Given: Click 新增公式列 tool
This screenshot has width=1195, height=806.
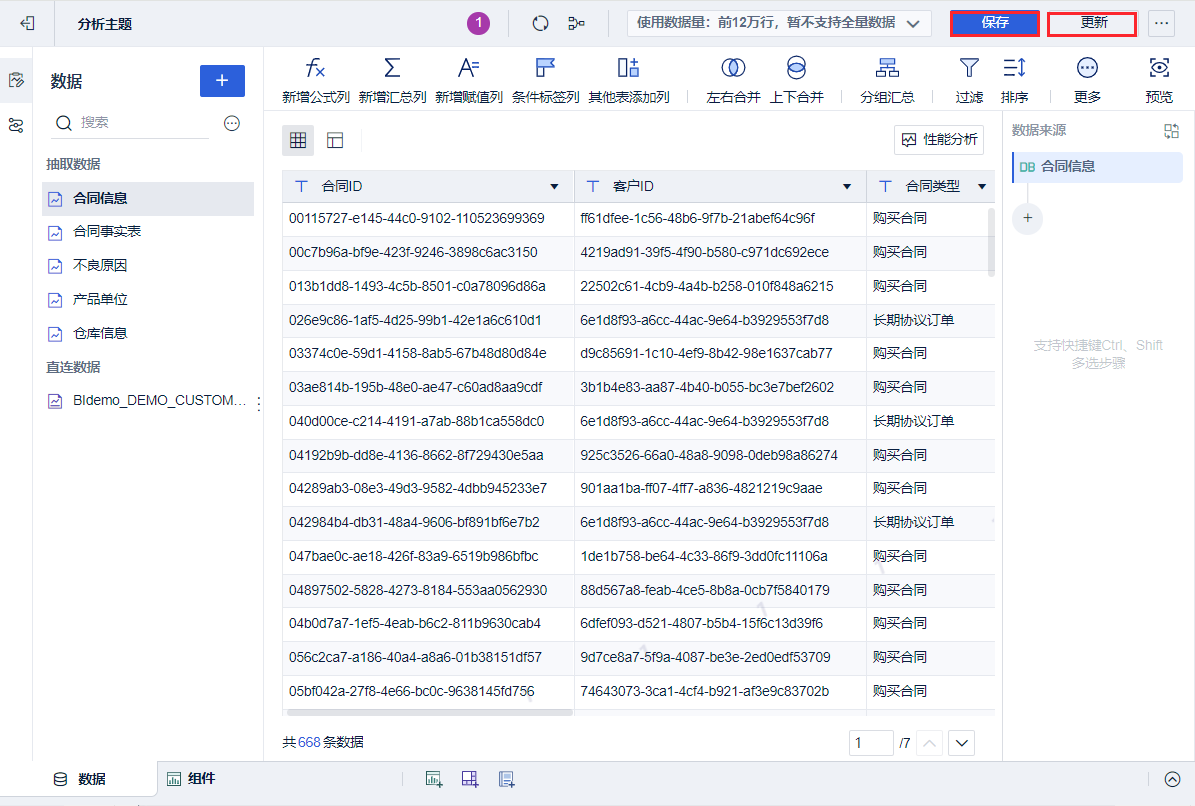Looking at the screenshot, I should (316, 79).
